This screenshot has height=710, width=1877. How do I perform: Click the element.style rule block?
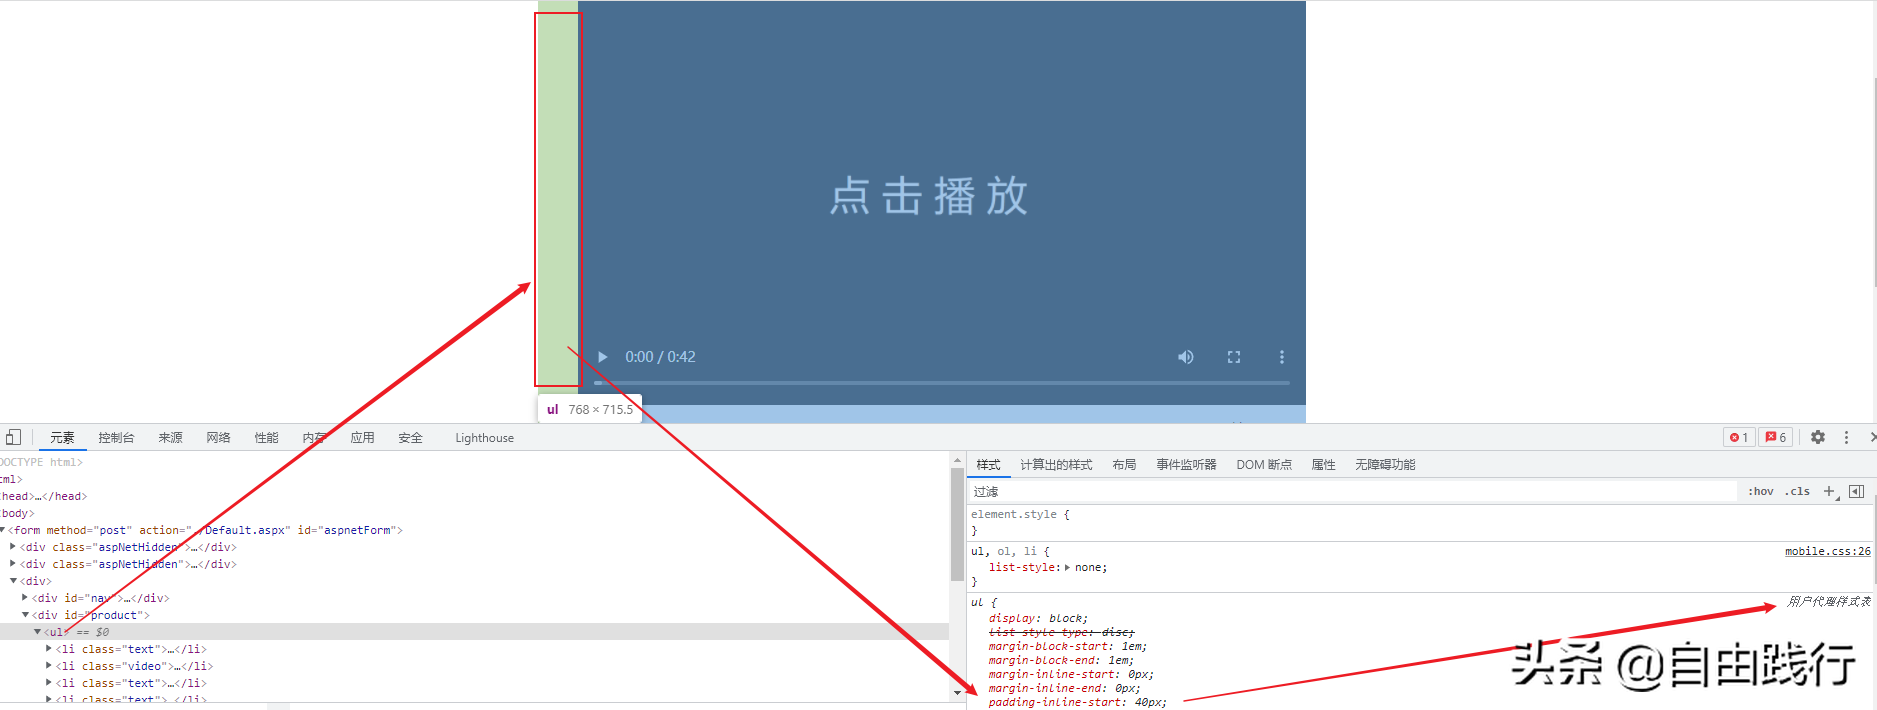(x=1420, y=522)
